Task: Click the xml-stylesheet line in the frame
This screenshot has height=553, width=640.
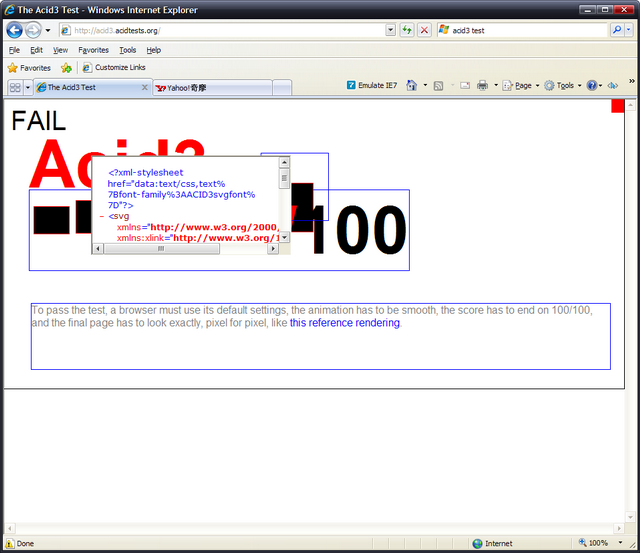Action: tap(146, 173)
